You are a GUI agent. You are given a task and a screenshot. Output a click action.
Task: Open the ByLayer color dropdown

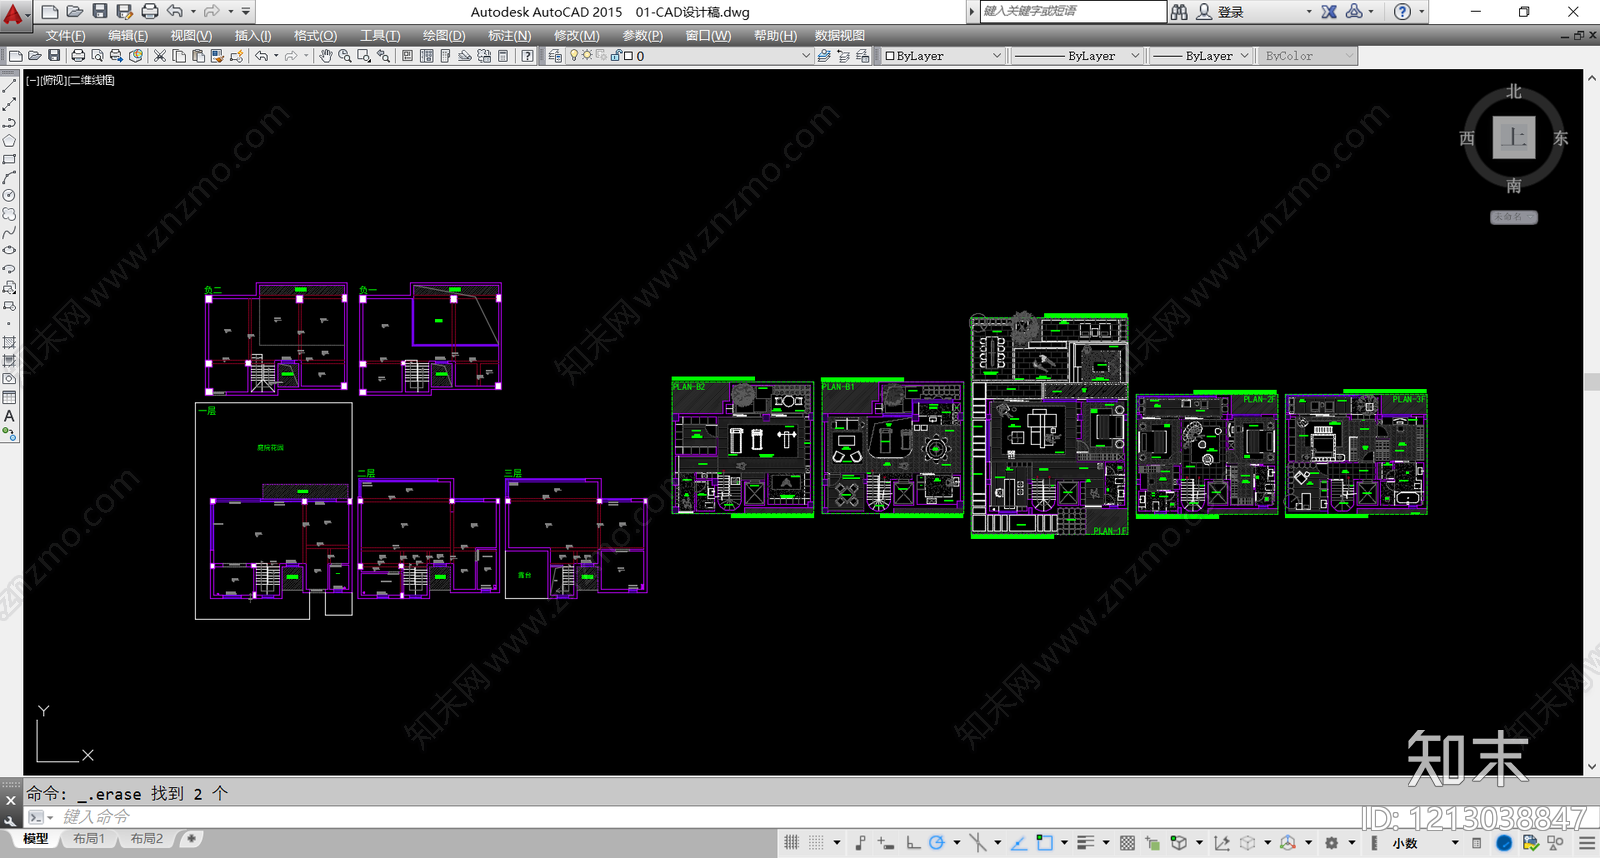point(942,56)
